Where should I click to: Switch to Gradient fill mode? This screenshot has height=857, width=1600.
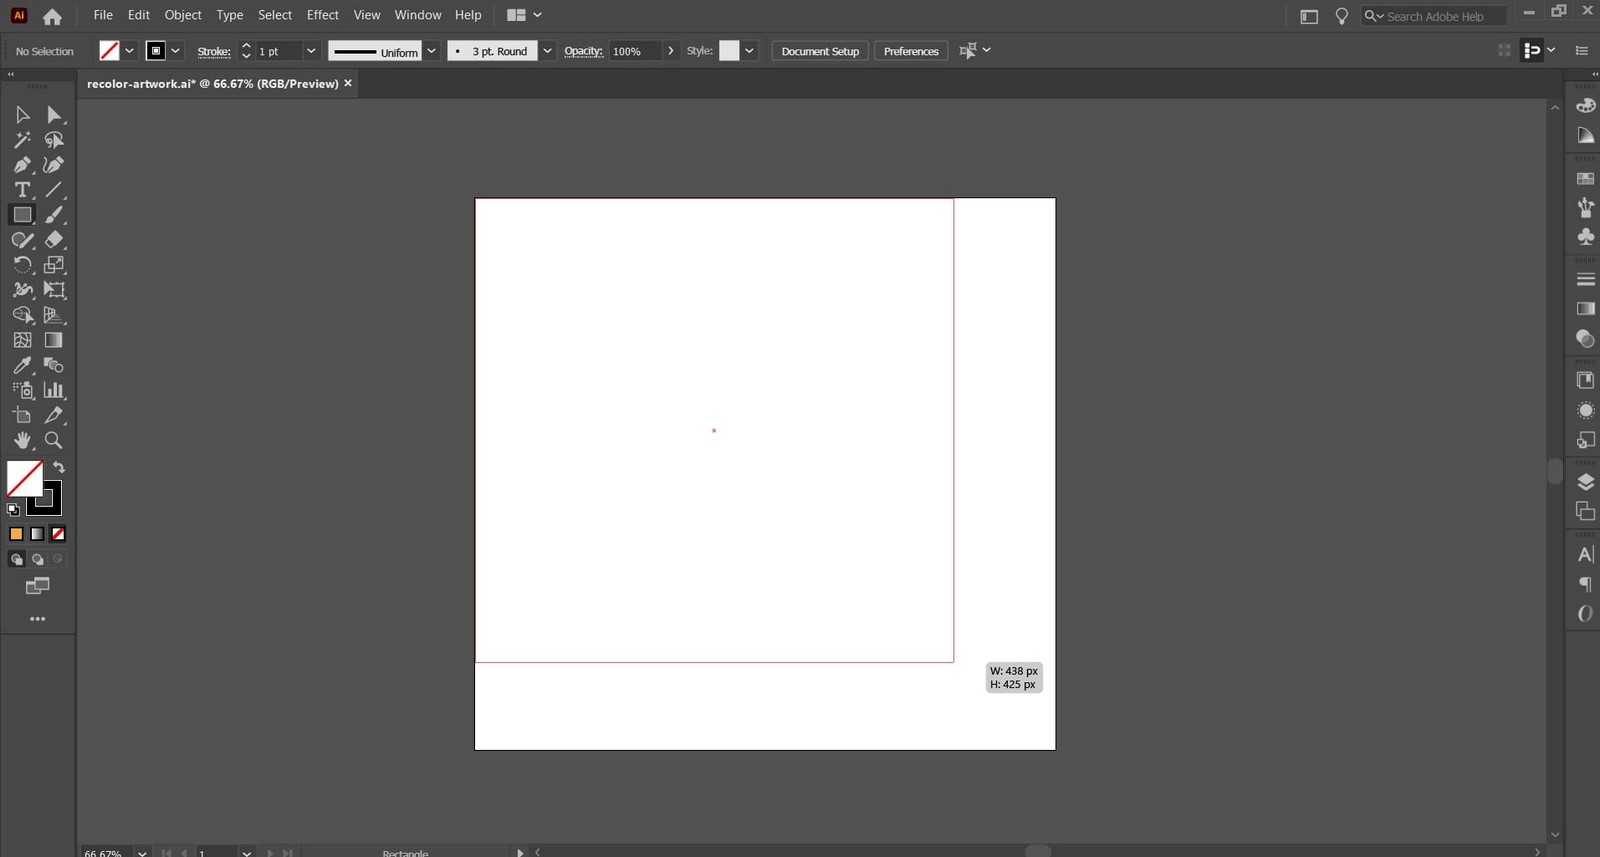point(37,534)
